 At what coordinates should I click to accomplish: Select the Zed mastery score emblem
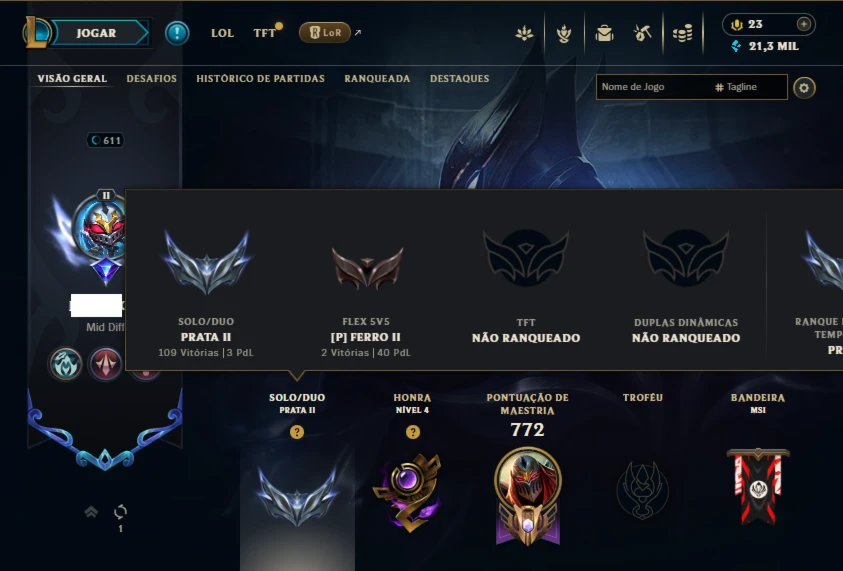point(527,496)
